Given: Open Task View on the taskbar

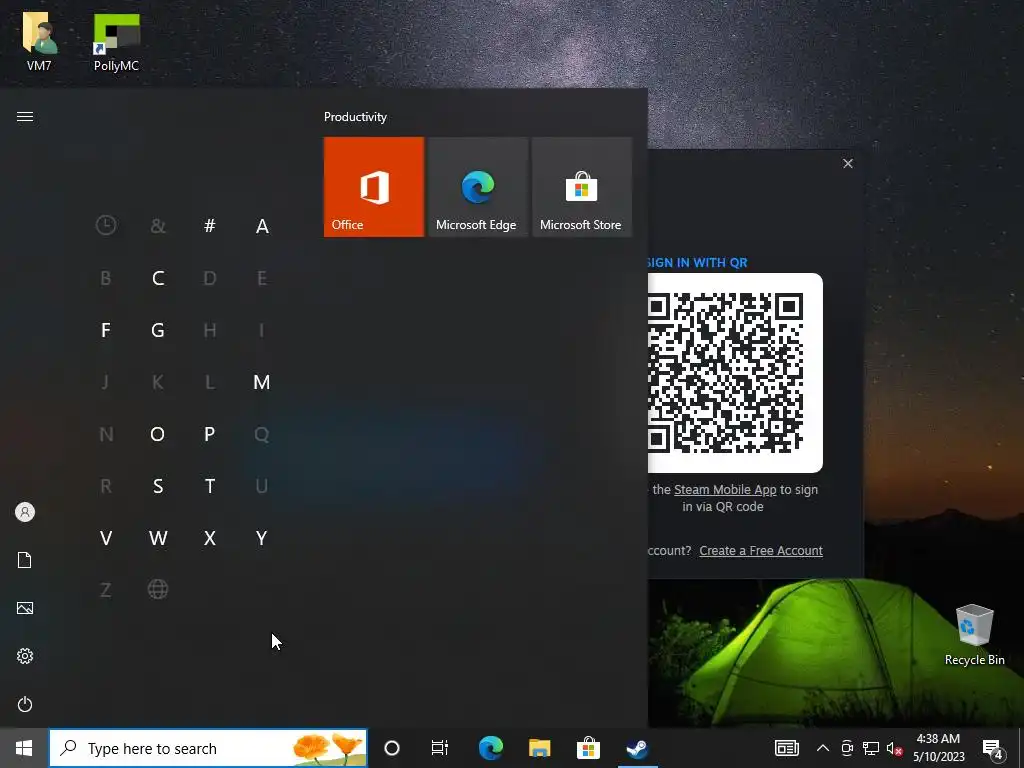Looking at the screenshot, I should 440,748.
